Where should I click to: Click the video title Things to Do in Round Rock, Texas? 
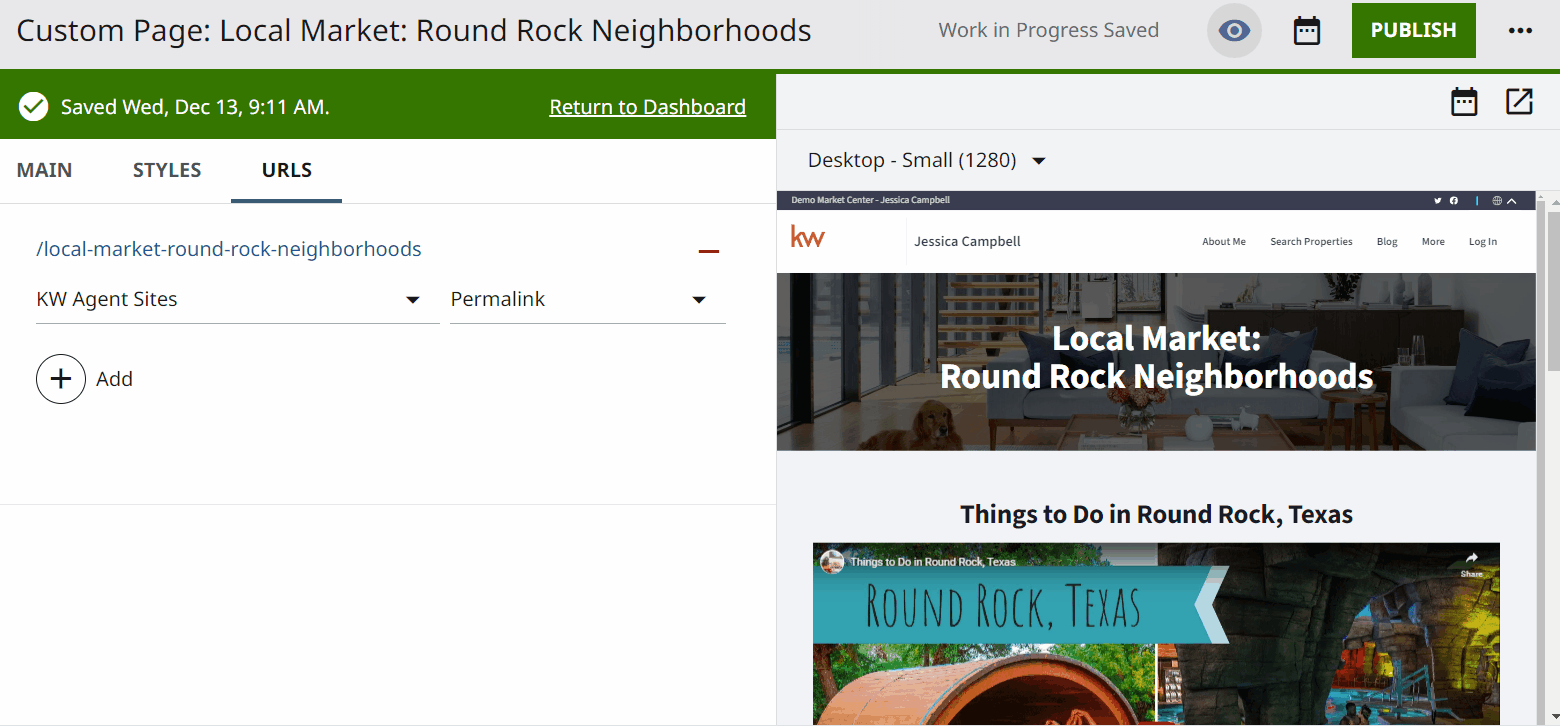click(933, 562)
